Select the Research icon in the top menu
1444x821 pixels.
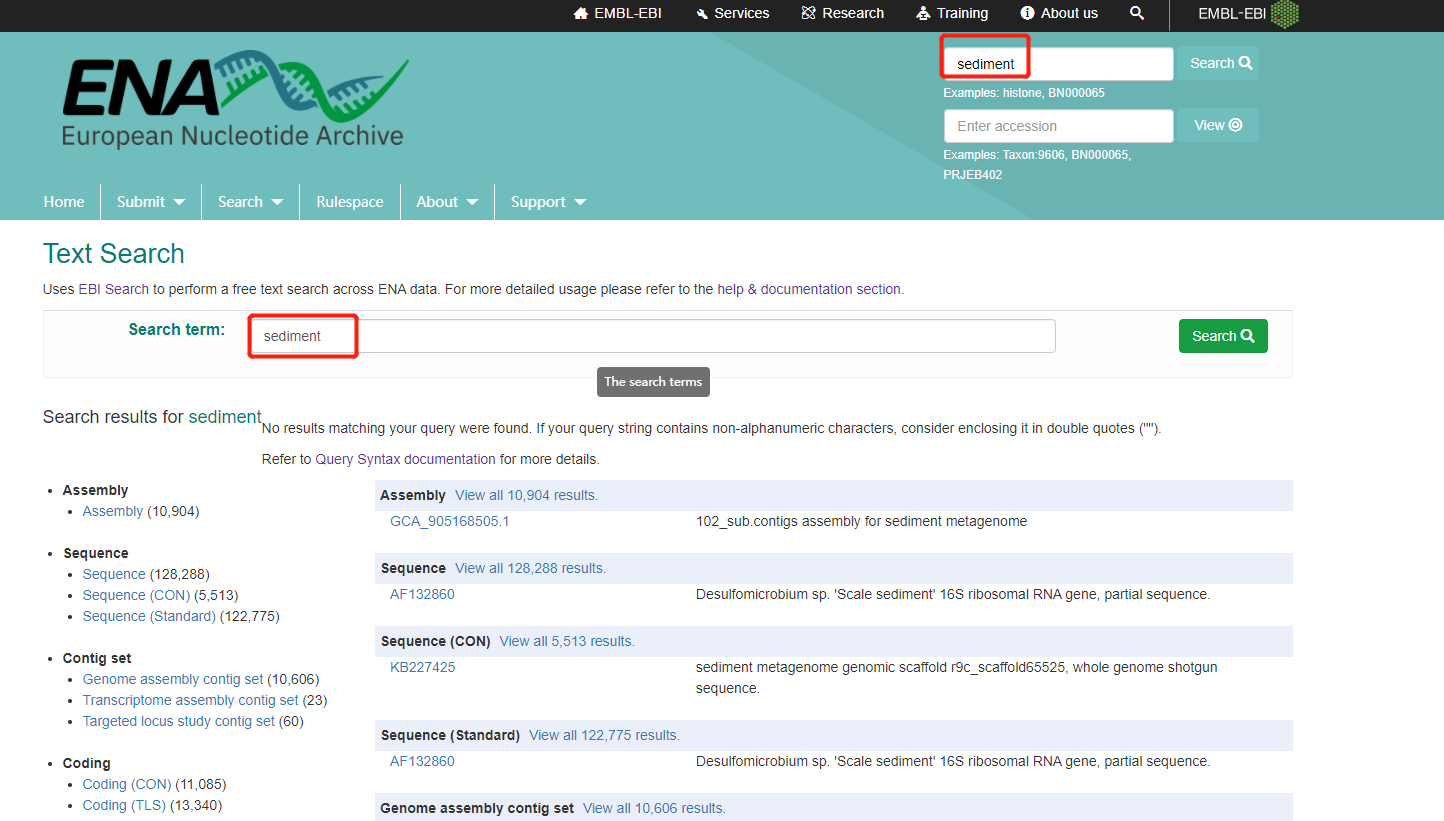(811, 13)
